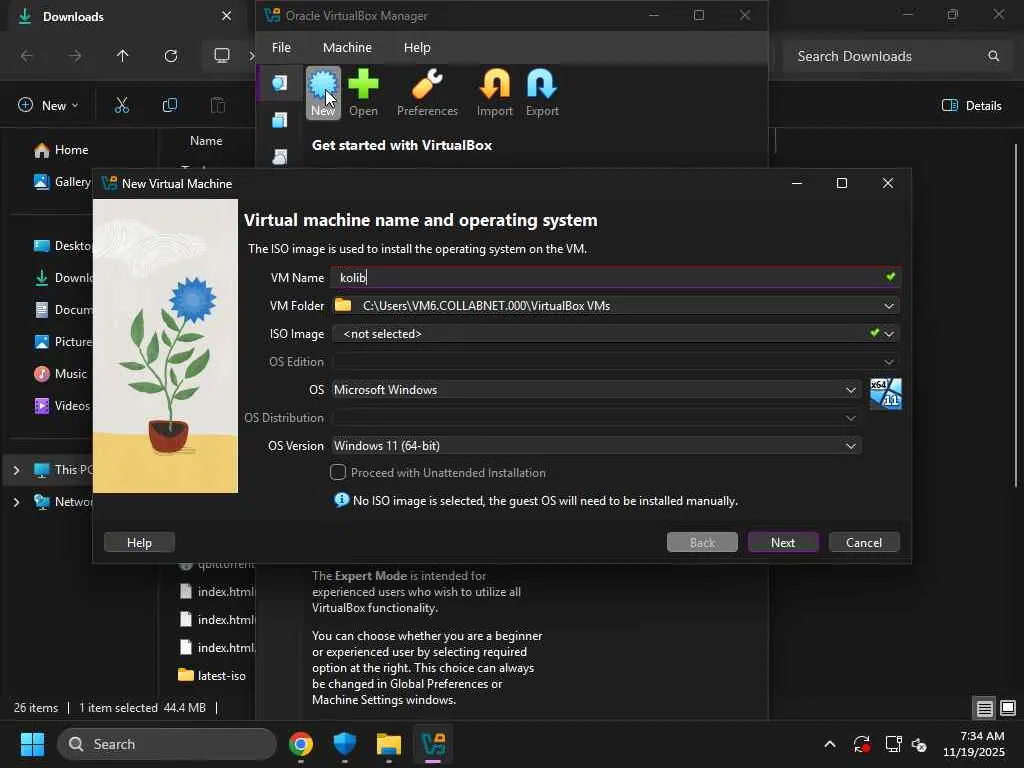The image size is (1024, 768).
Task: Open the Windows Start menu
Action: pyautogui.click(x=32, y=744)
